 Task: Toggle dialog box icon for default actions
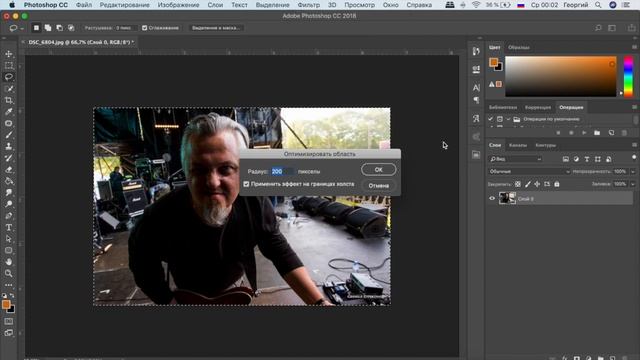pyautogui.click(x=500, y=119)
